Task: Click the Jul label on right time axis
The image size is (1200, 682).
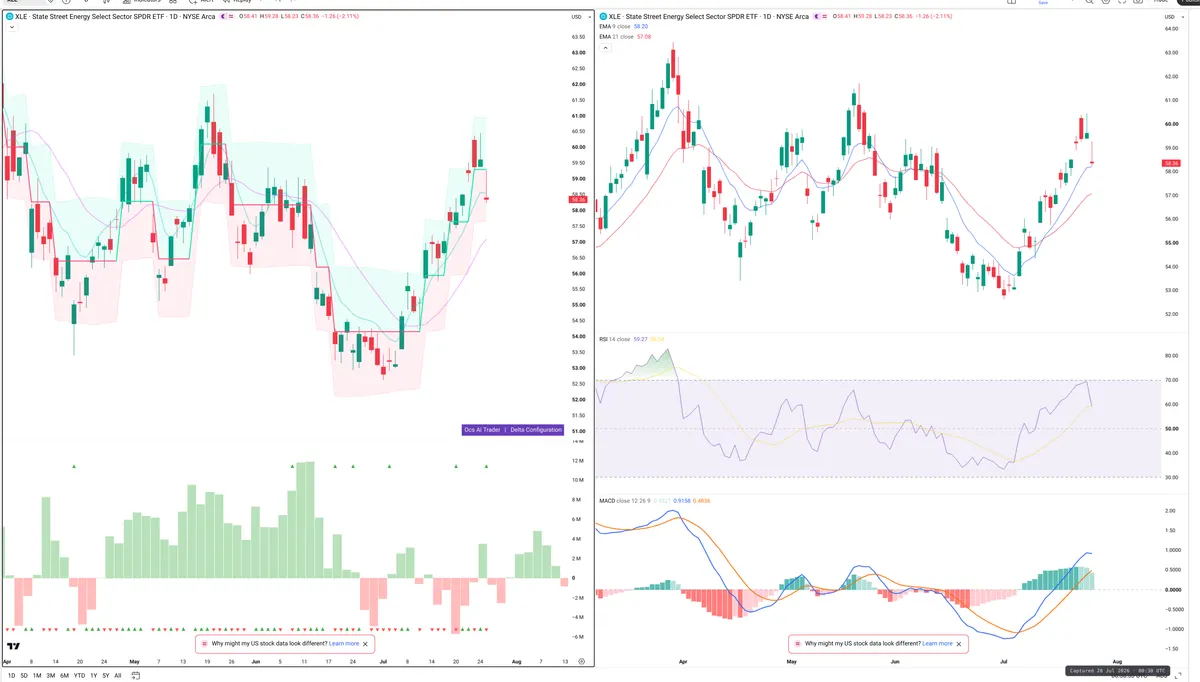Action: tap(1003, 662)
